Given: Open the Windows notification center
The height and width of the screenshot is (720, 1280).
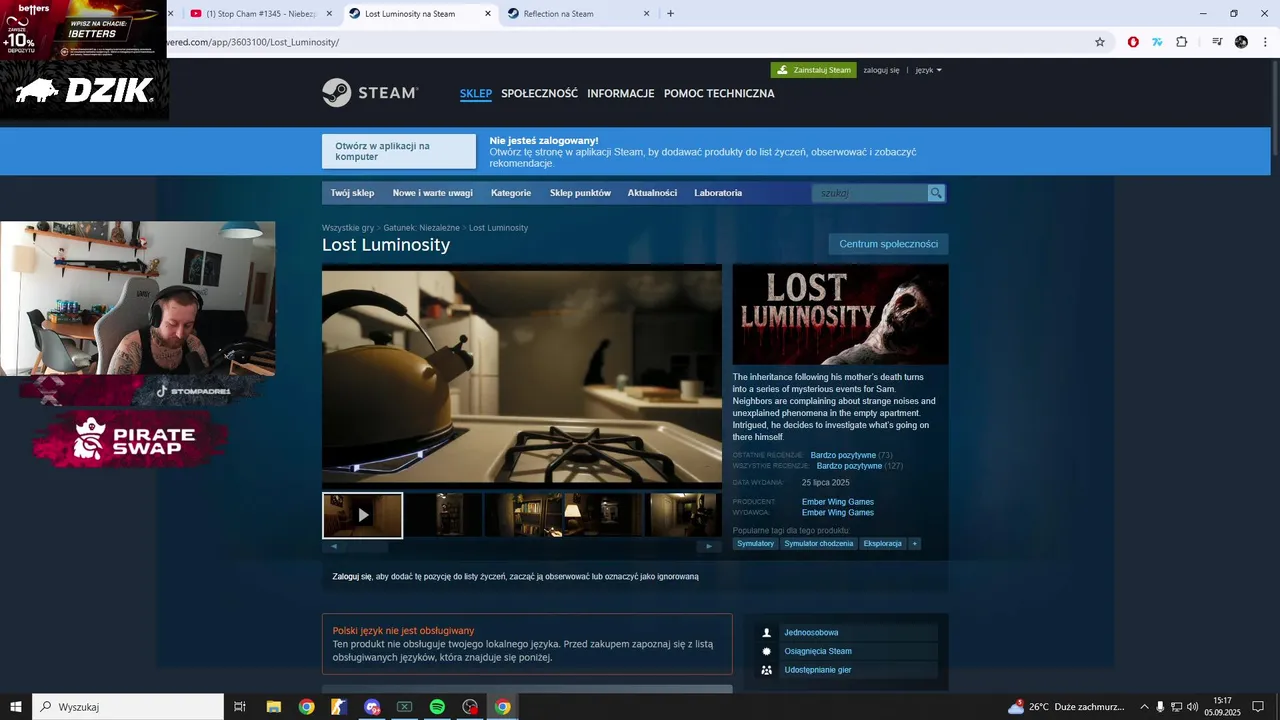Looking at the screenshot, I should (x=1258, y=707).
